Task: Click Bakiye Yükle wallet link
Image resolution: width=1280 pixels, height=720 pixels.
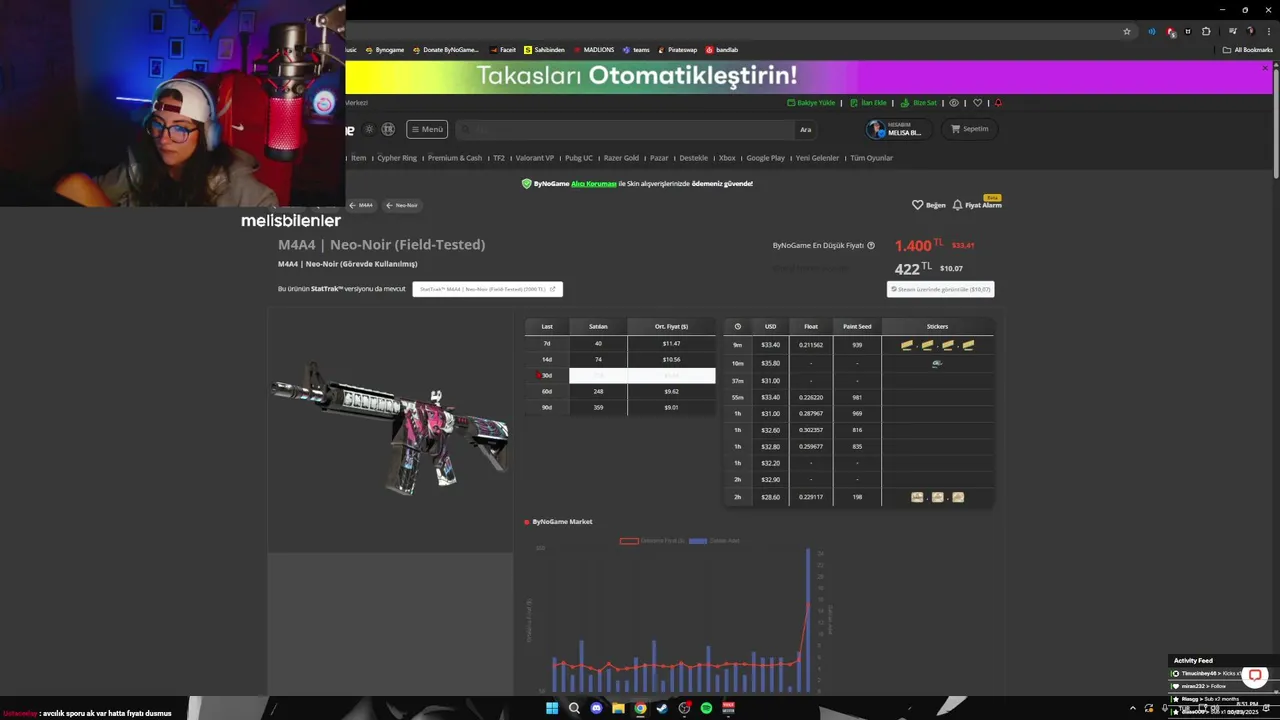Action: (811, 102)
